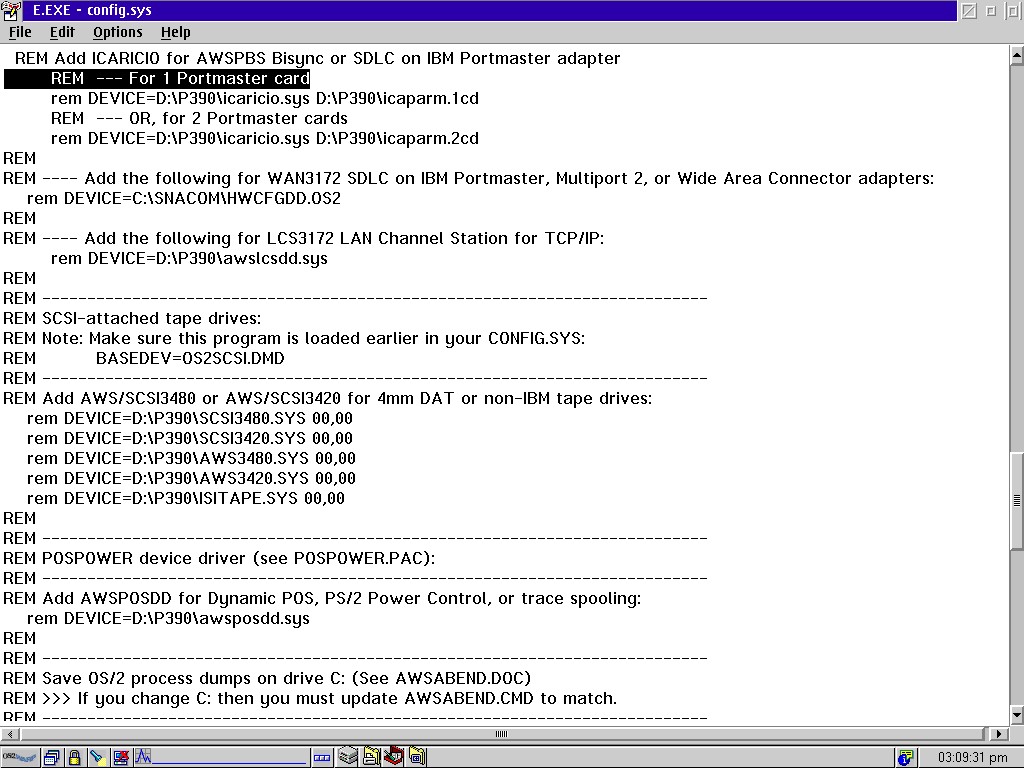The width and height of the screenshot is (1024, 768).
Task: Click the 'OR, for 2 Portmaster cards' line
Action: click(199, 118)
